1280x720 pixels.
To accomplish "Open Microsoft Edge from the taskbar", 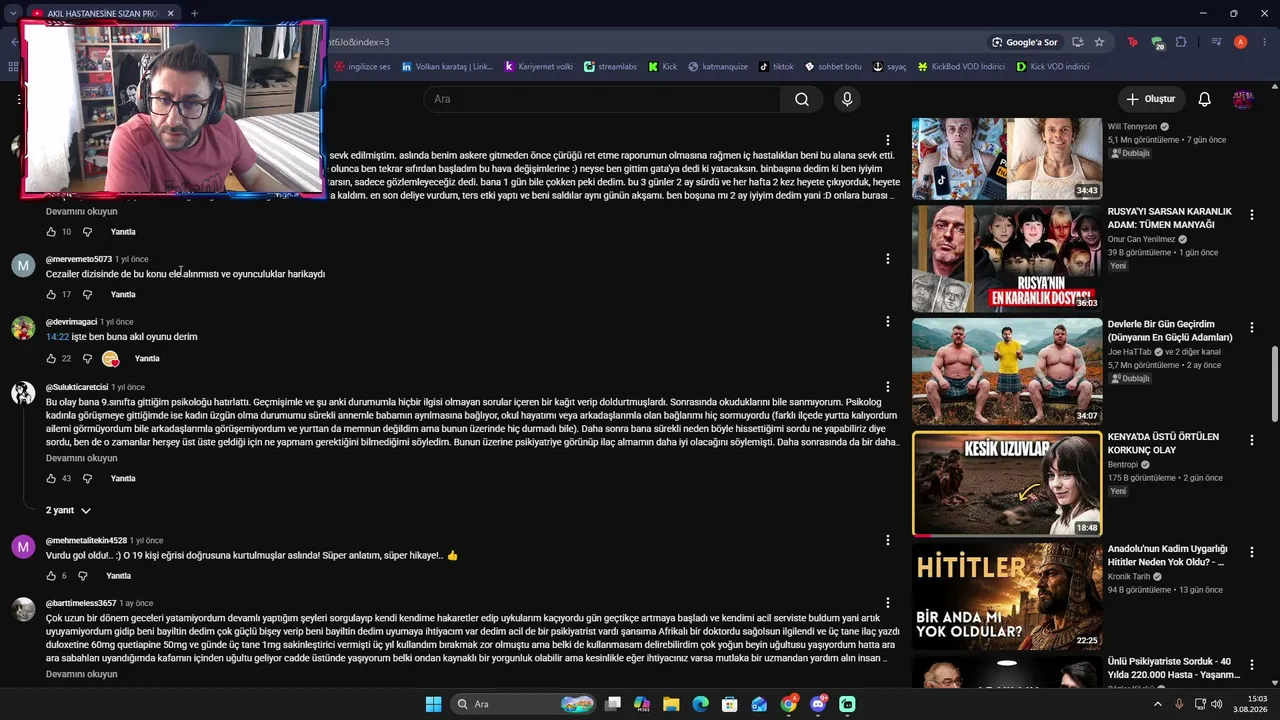I will pyautogui.click(x=701, y=704).
